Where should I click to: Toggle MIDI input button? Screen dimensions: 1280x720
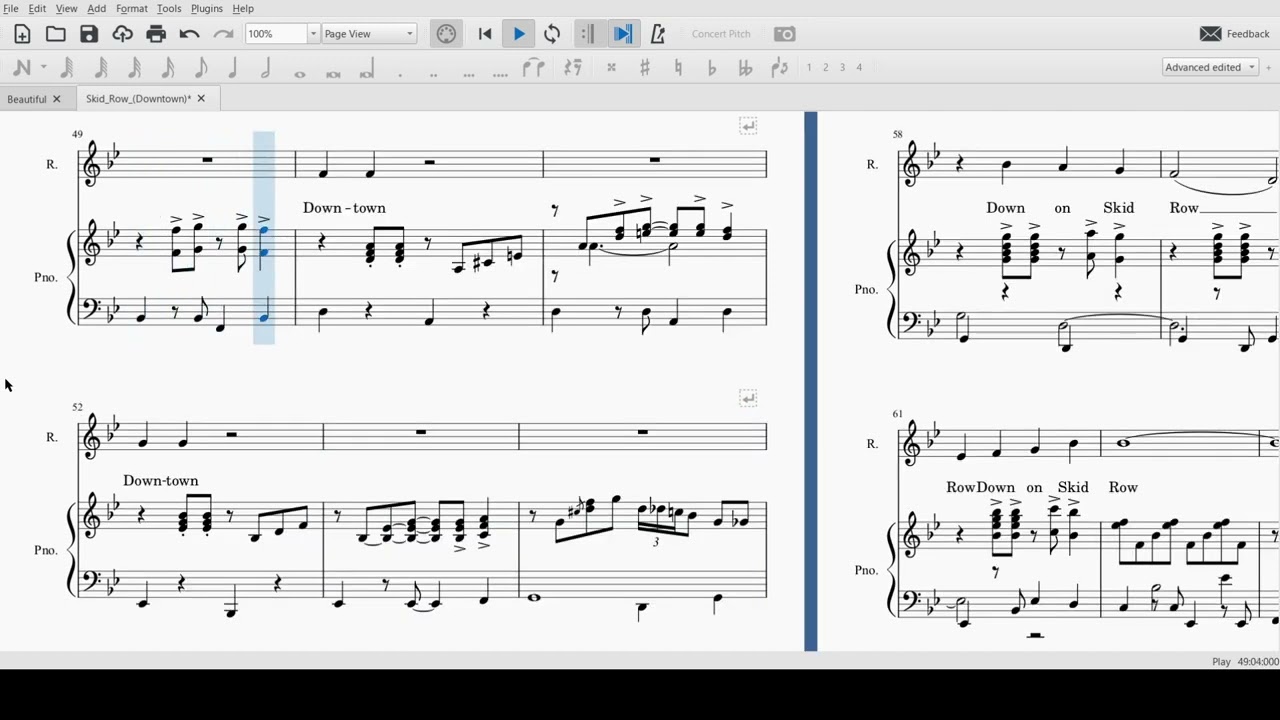[446, 34]
